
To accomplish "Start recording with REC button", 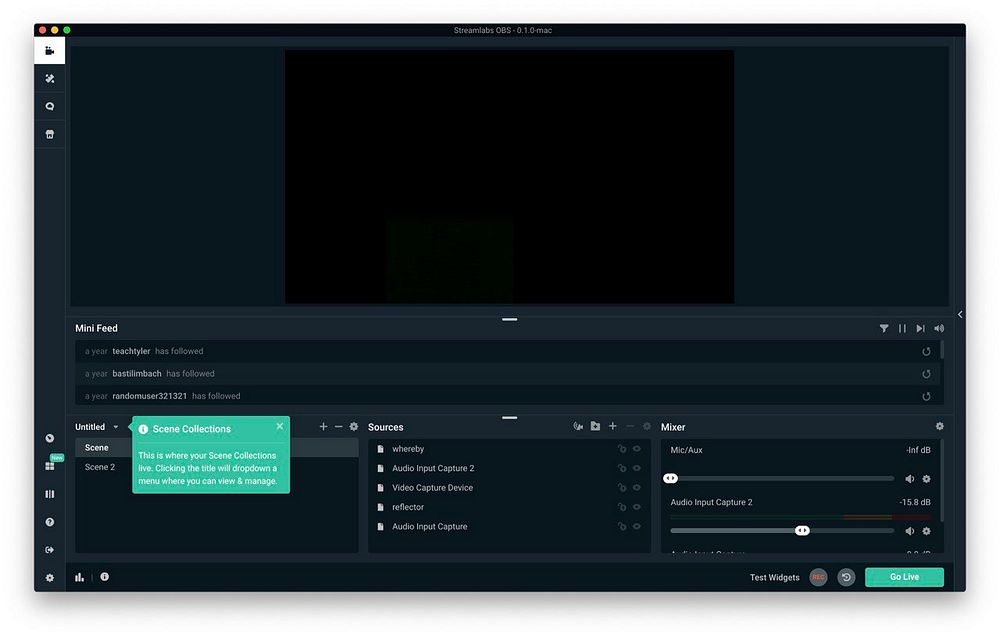I will (818, 577).
